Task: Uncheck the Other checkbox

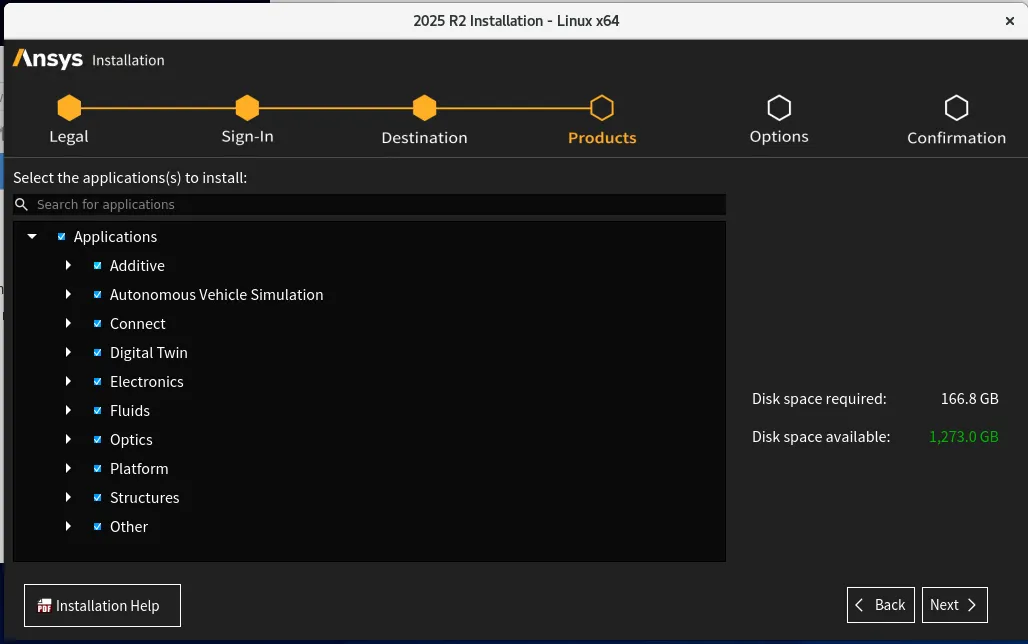Action: [98, 527]
